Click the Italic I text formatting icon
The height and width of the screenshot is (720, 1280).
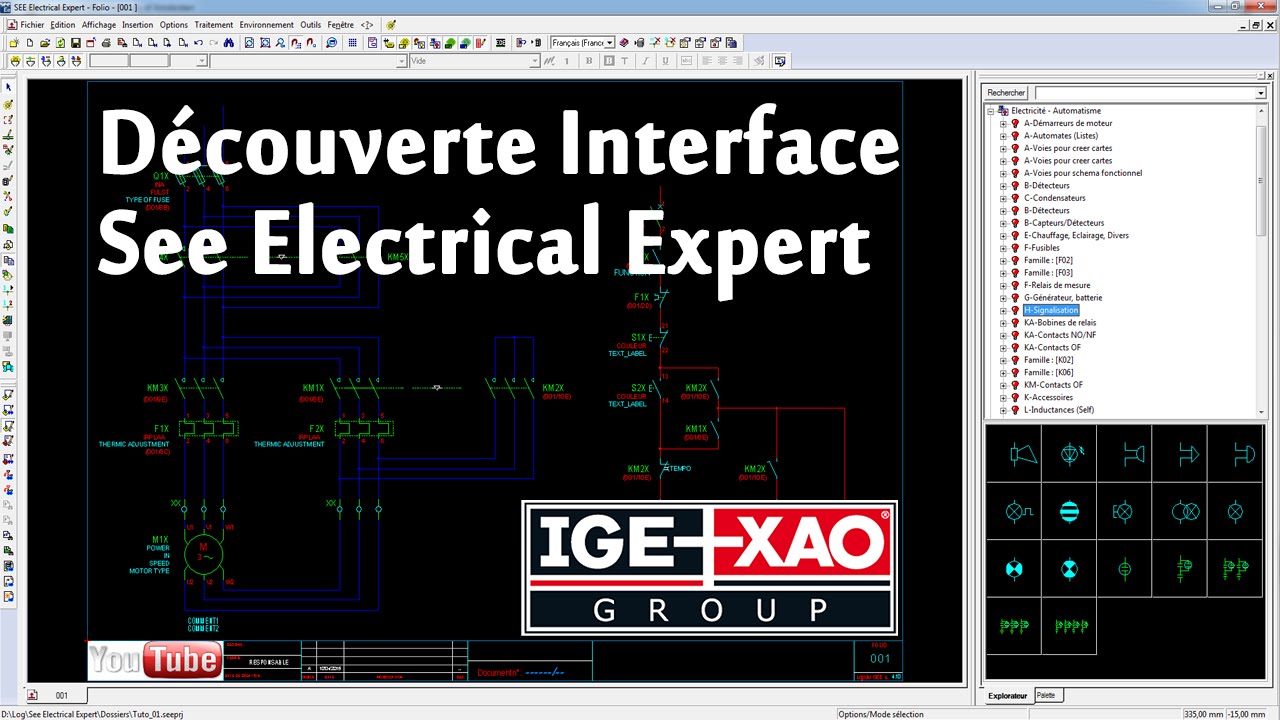click(x=645, y=61)
